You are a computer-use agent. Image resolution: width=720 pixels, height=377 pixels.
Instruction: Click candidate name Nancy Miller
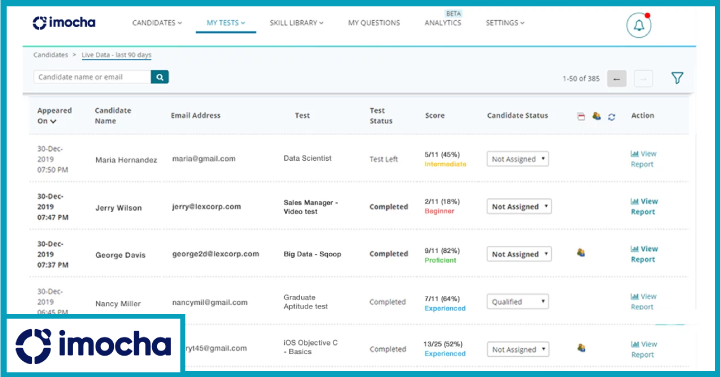(118, 304)
